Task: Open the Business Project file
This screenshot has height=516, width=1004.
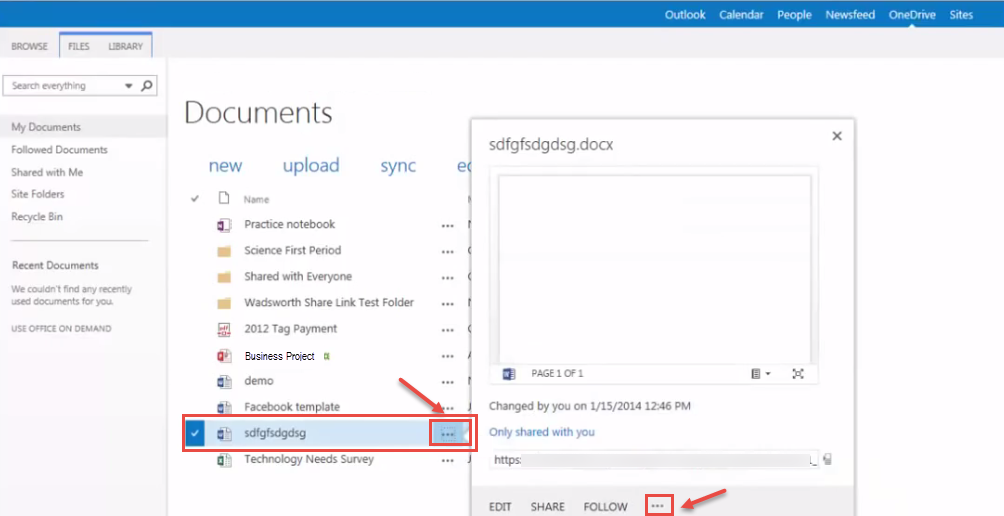Action: [279, 356]
